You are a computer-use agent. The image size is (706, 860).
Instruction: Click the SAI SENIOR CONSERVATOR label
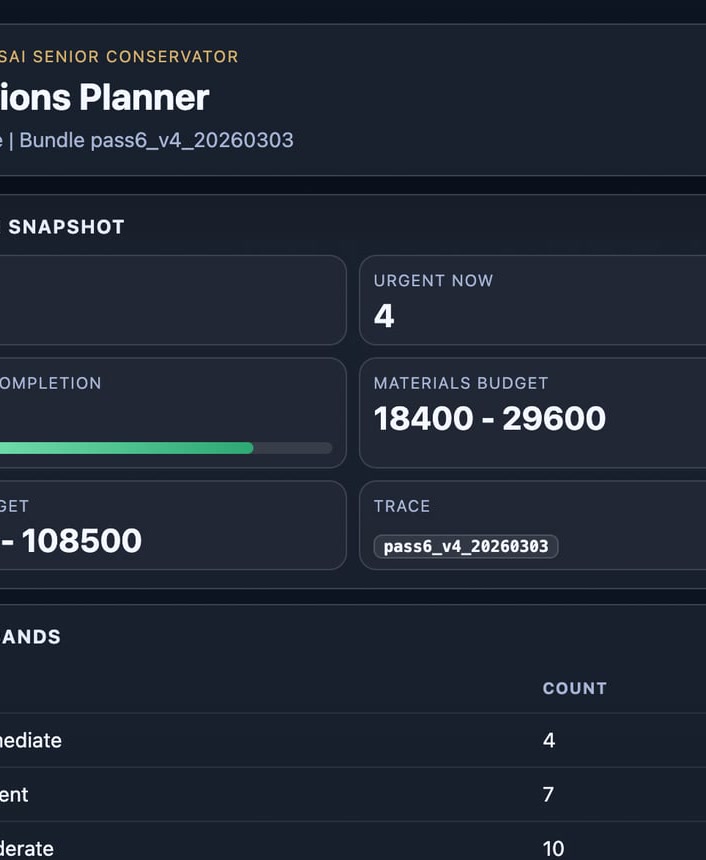click(x=120, y=57)
